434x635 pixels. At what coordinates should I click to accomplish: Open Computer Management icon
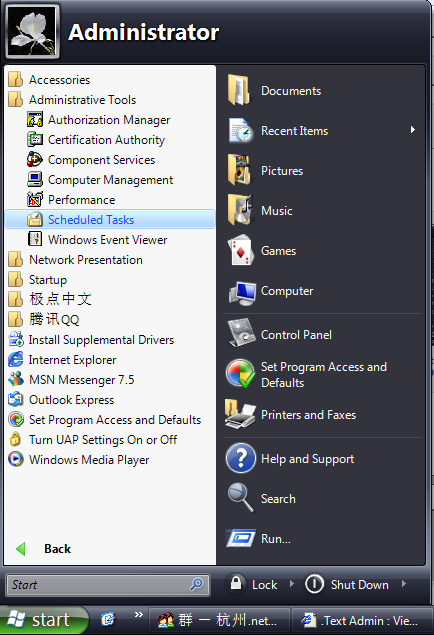[35, 179]
